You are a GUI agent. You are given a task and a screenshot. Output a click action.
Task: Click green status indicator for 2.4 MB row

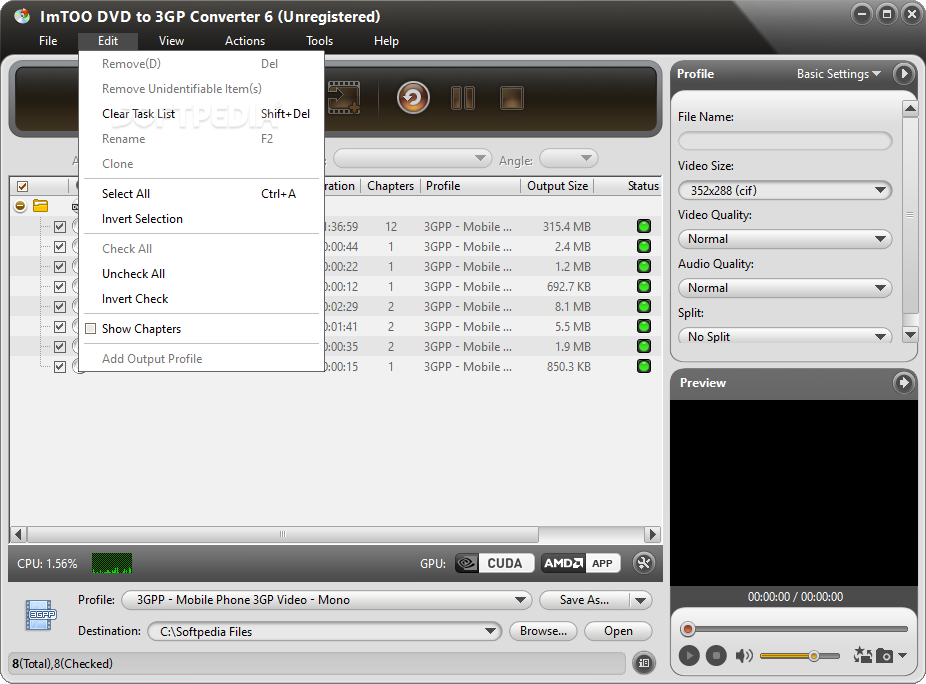click(644, 246)
